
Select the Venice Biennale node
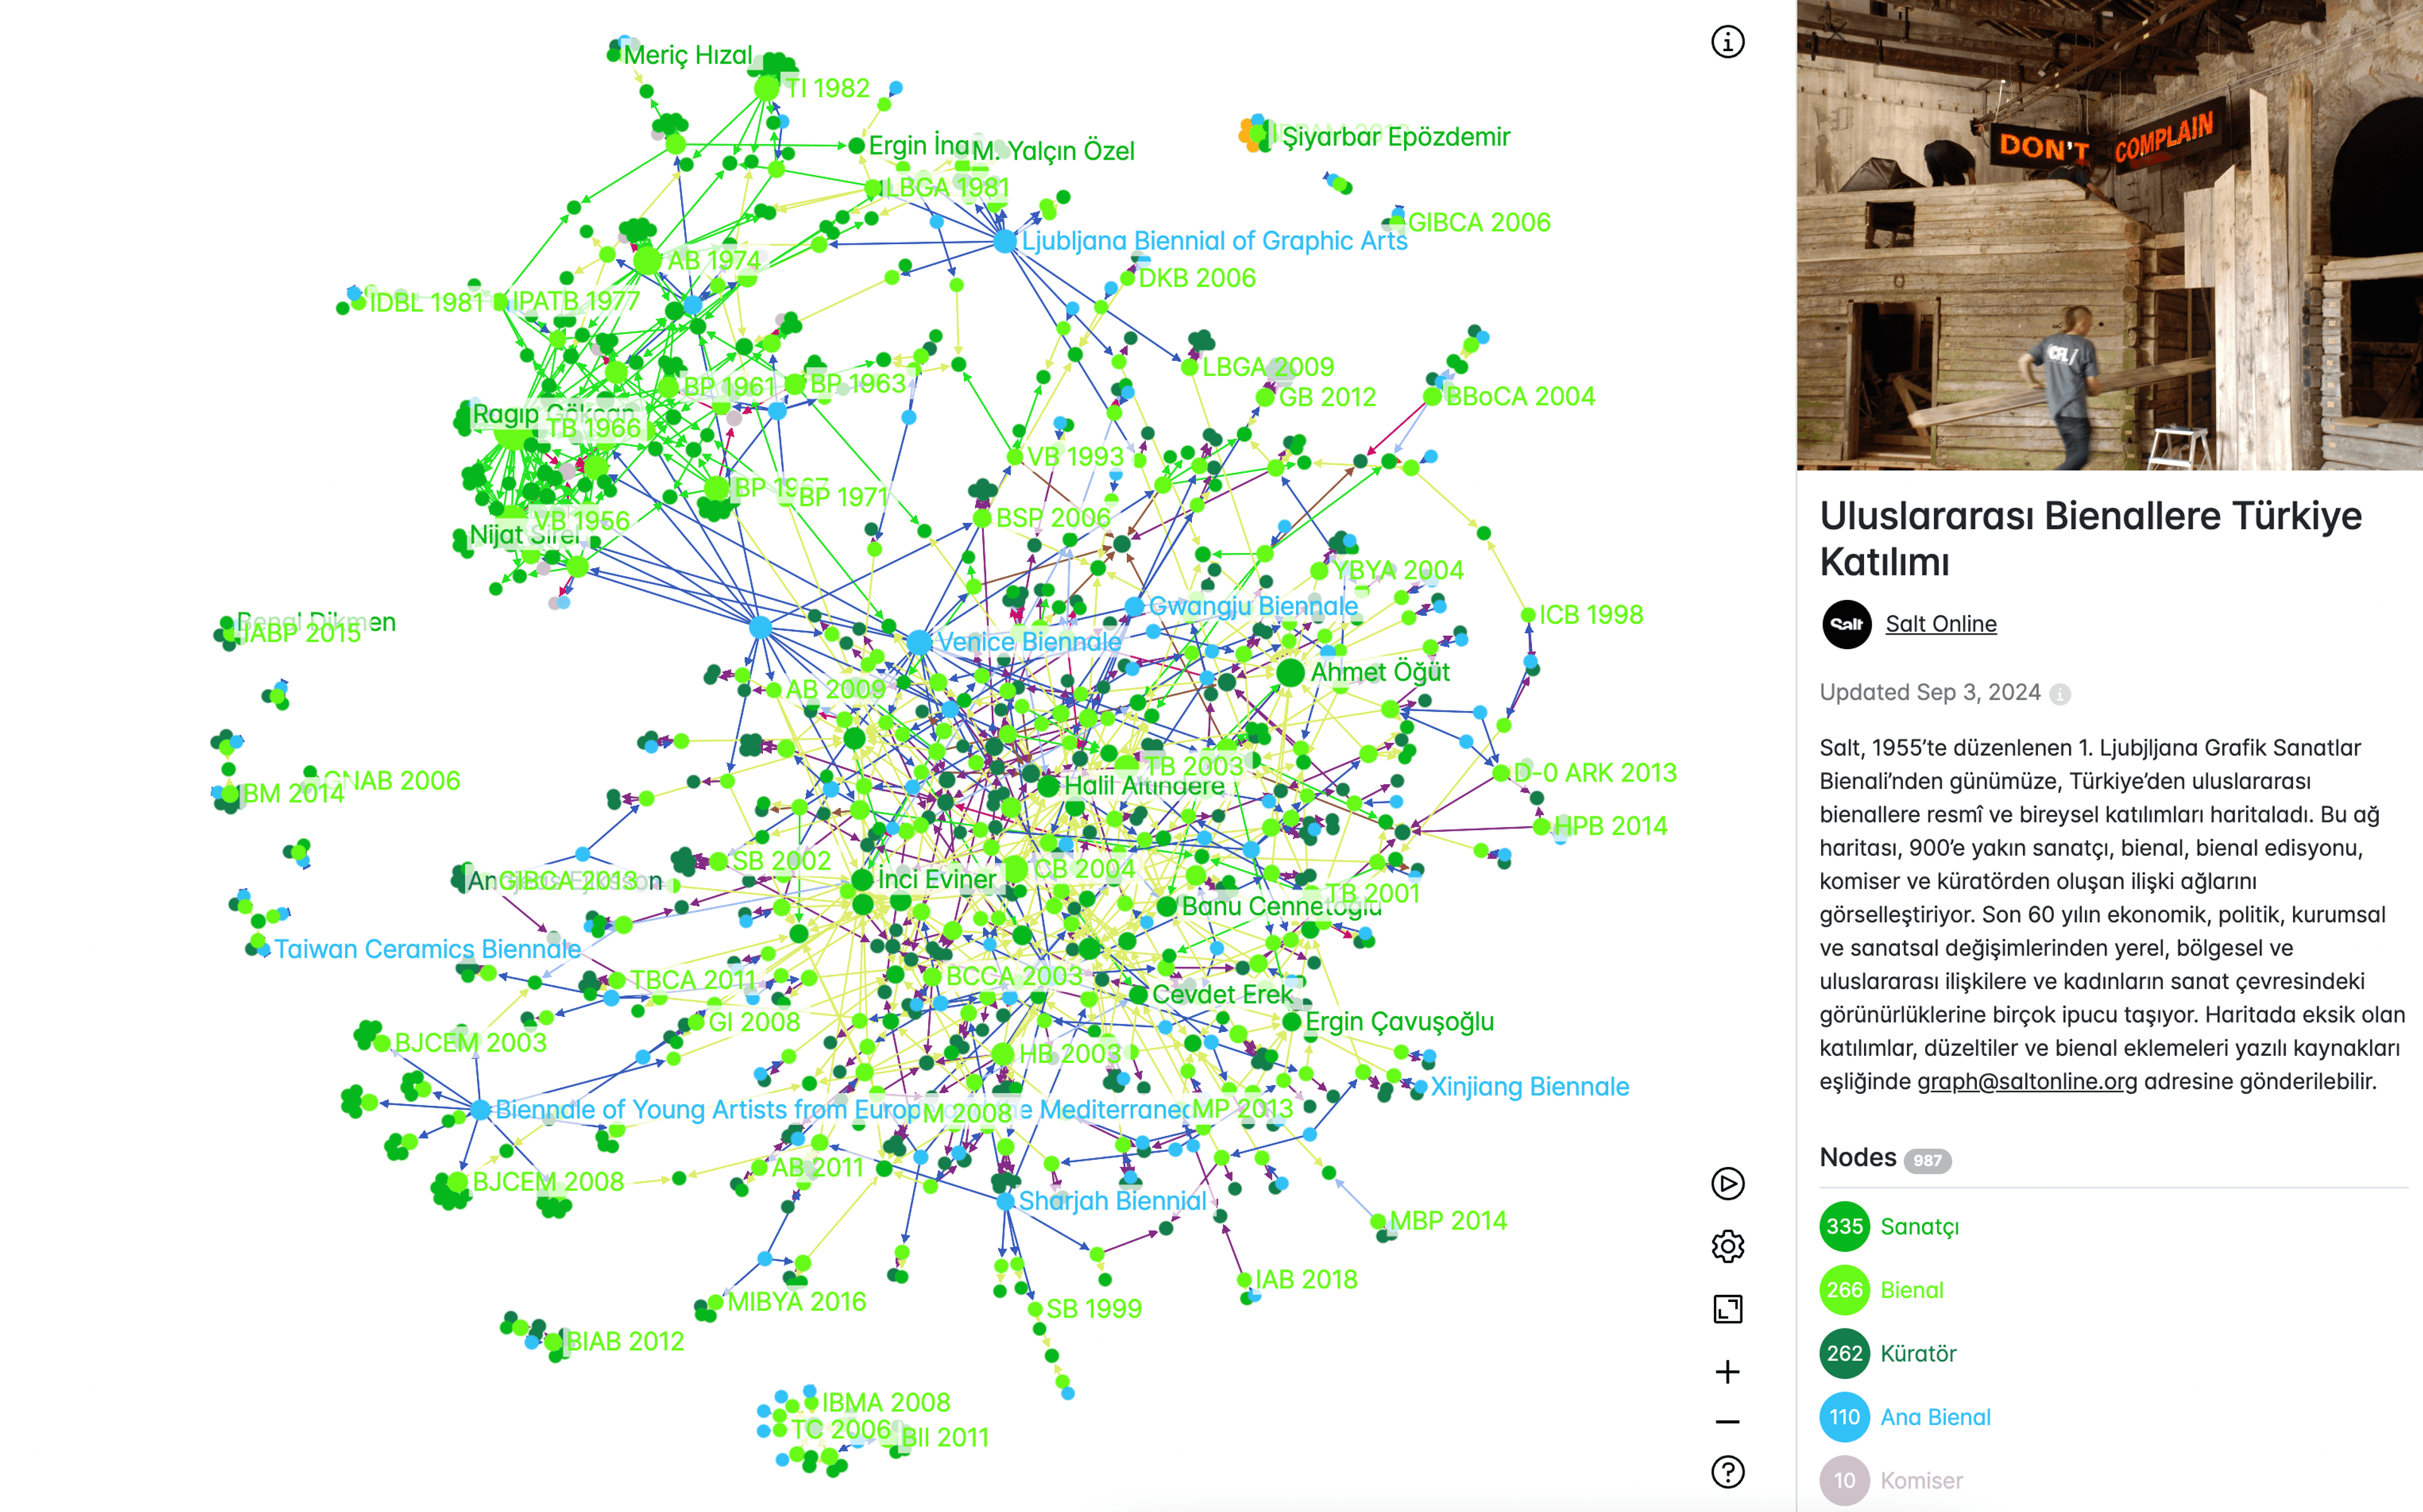pyautogui.click(x=919, y=642)
